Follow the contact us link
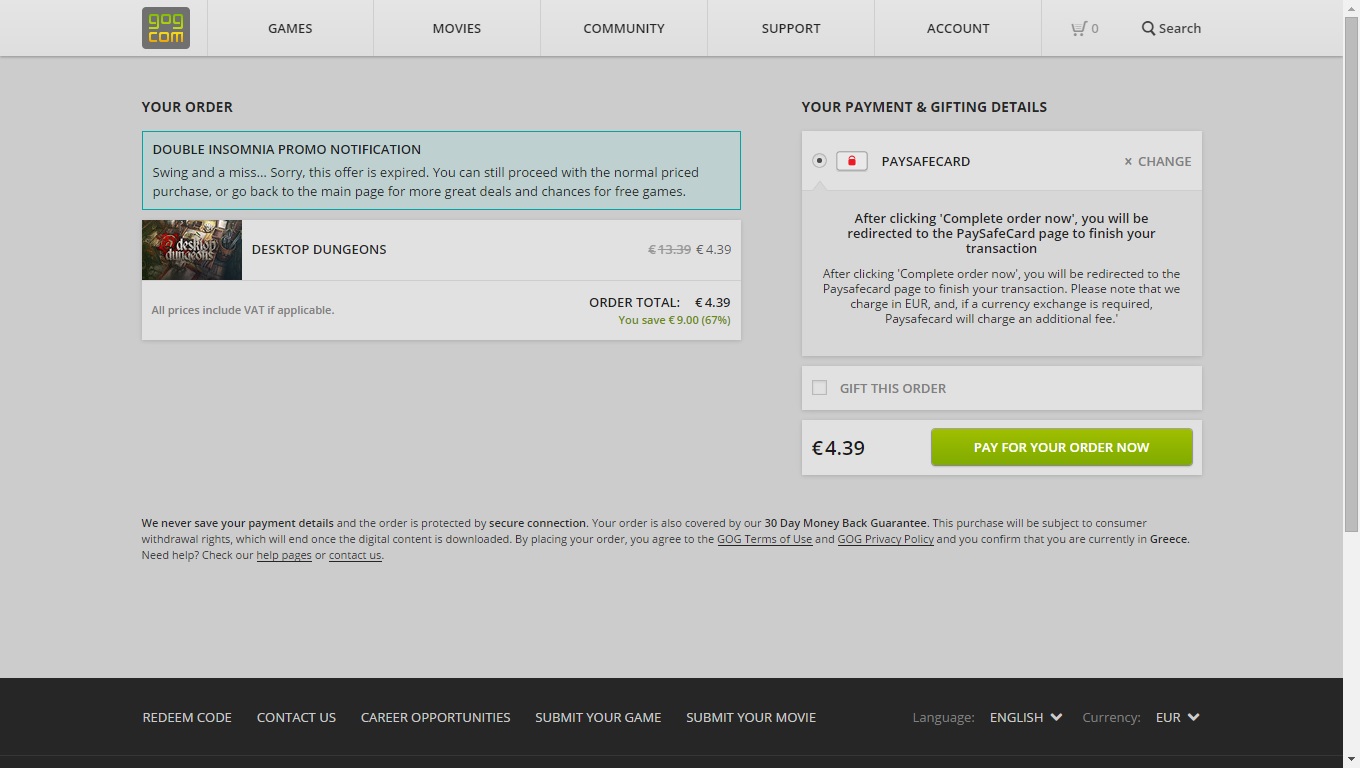Viewport: 1360px width, 768px height. pos(355,555)
